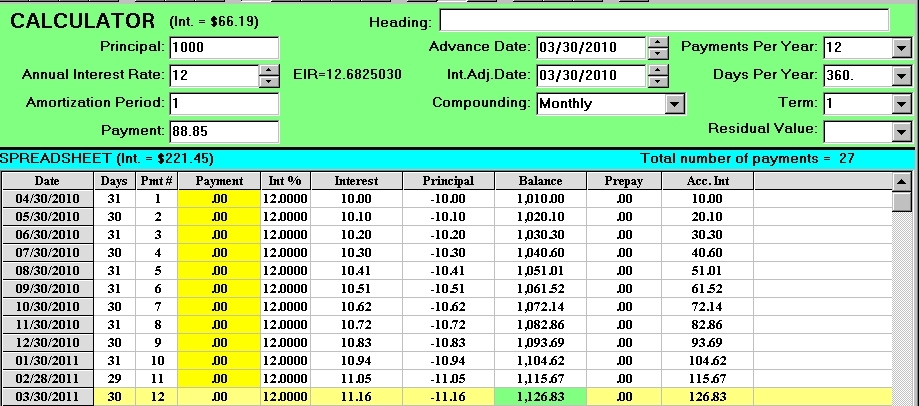This screenshot has height=406, width=919.
Task: Decrease the Annual Interest Rate with down arrow
Action: (x=269, y=81)
